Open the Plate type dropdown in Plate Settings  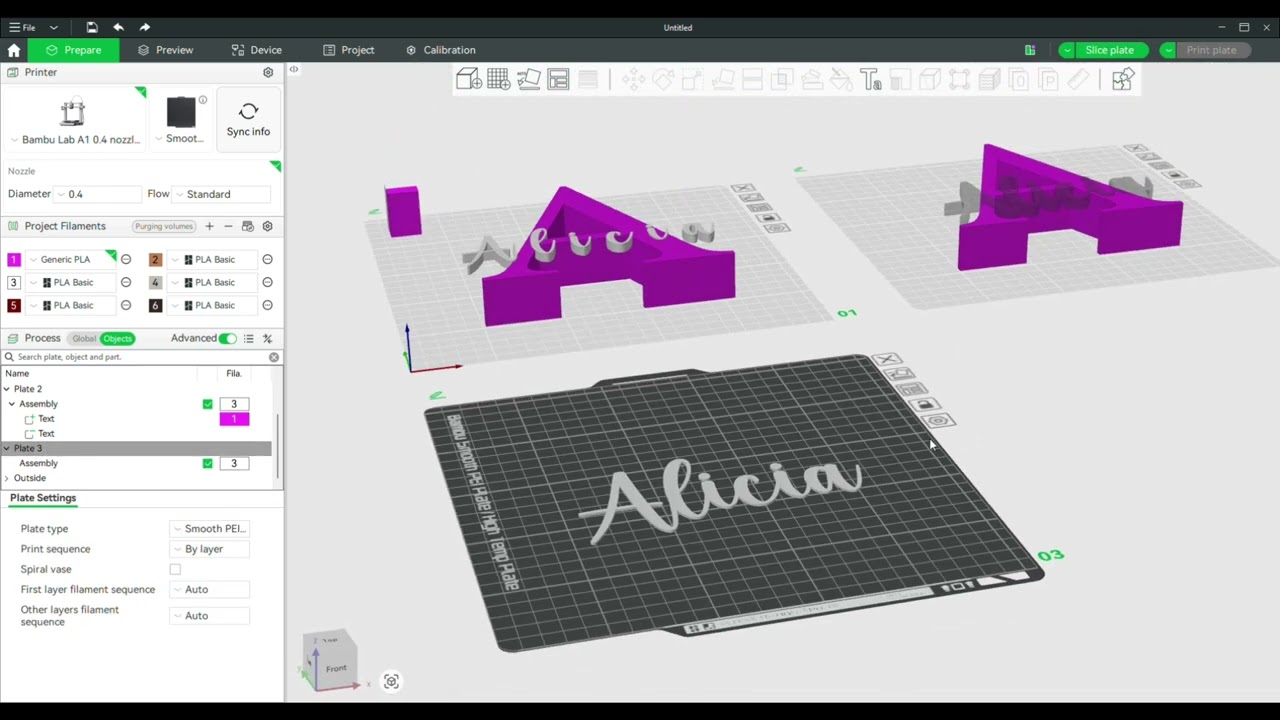click(x=209, y=529)
